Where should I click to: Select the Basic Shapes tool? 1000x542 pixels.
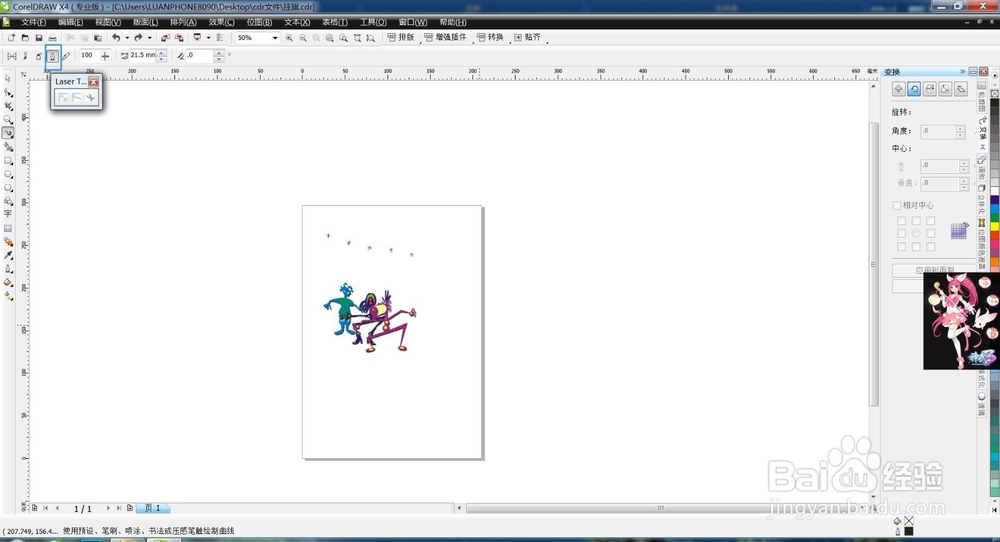pos(8,201)
